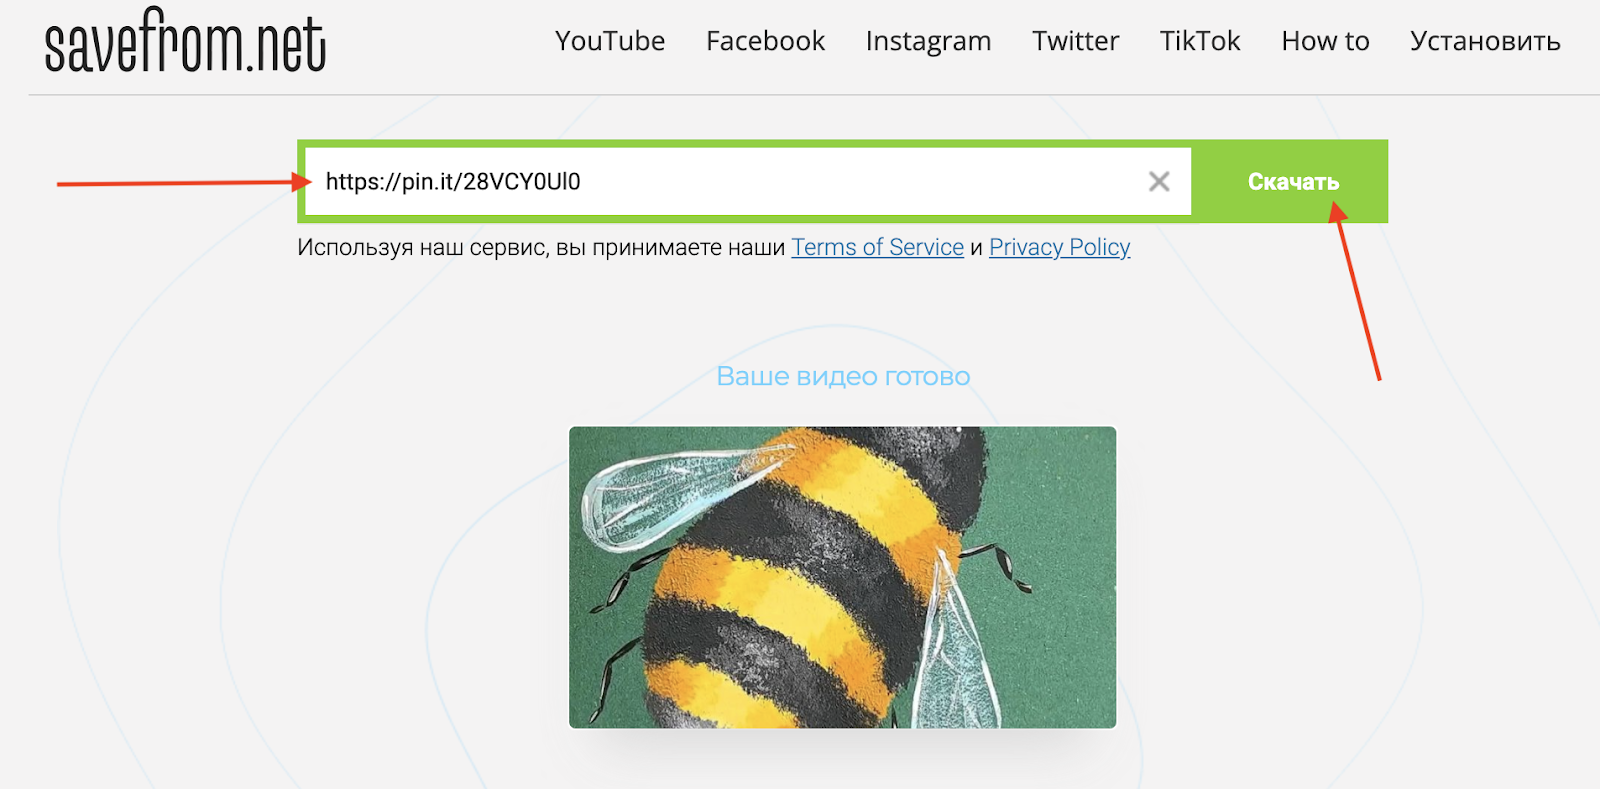Image resolution: width=1600 pixels, height=789 pixels.
Task: Open the Facebook menu item
Action: coord(765,41)
